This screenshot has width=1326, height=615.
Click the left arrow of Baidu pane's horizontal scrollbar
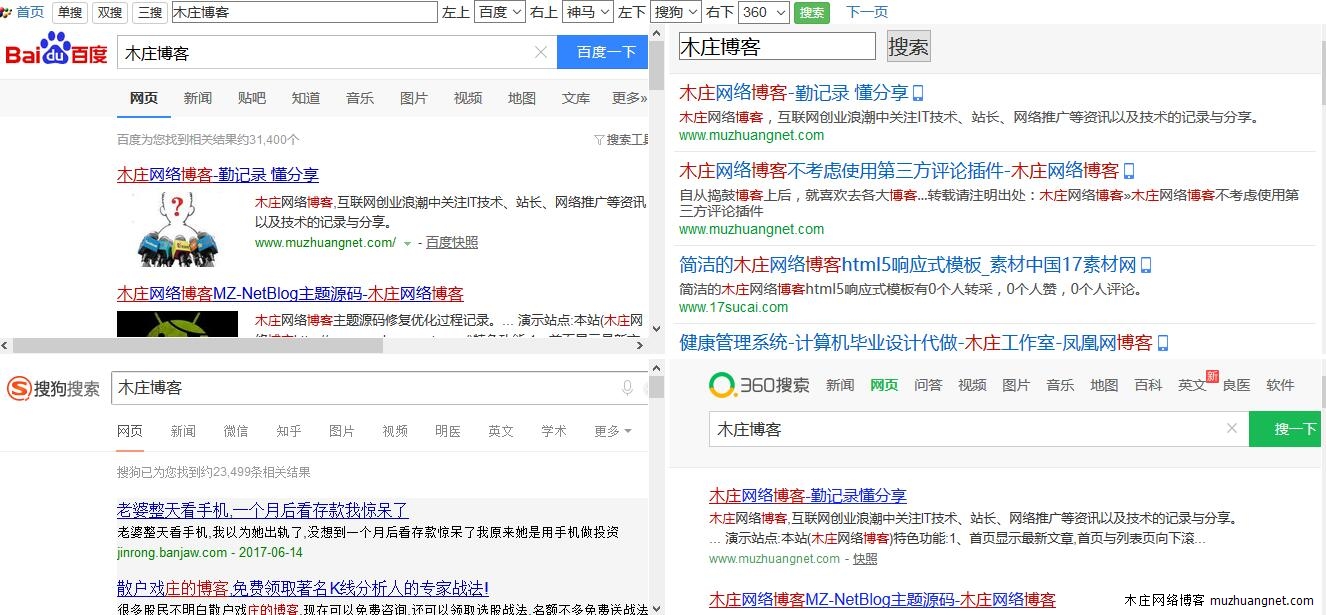6,345
